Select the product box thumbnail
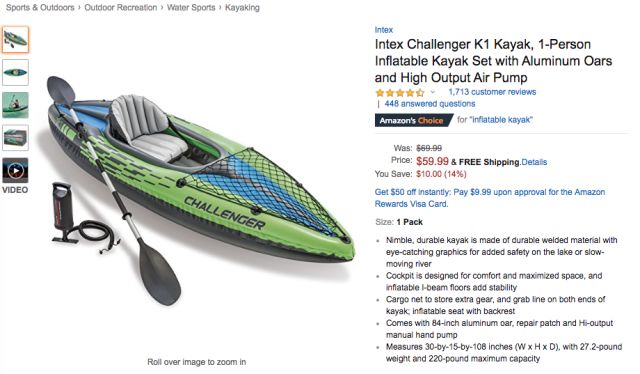The width and height of the screenshot is (640, 374). (x=15, y=138)
